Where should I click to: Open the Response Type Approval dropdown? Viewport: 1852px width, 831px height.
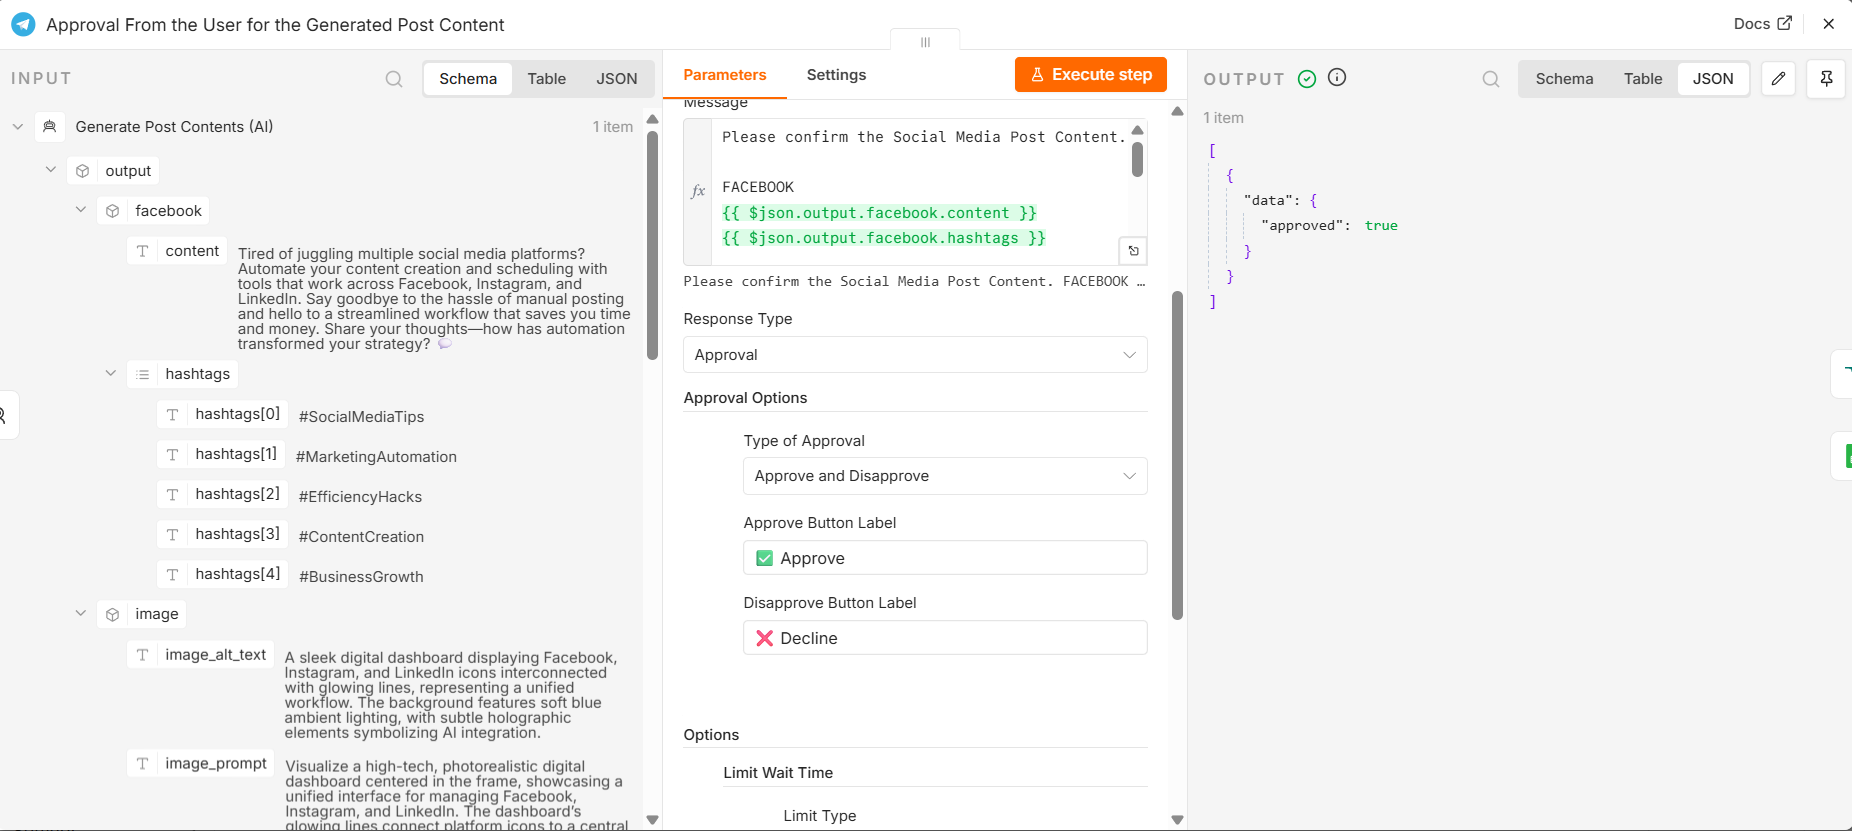click(x=915, y=355)
